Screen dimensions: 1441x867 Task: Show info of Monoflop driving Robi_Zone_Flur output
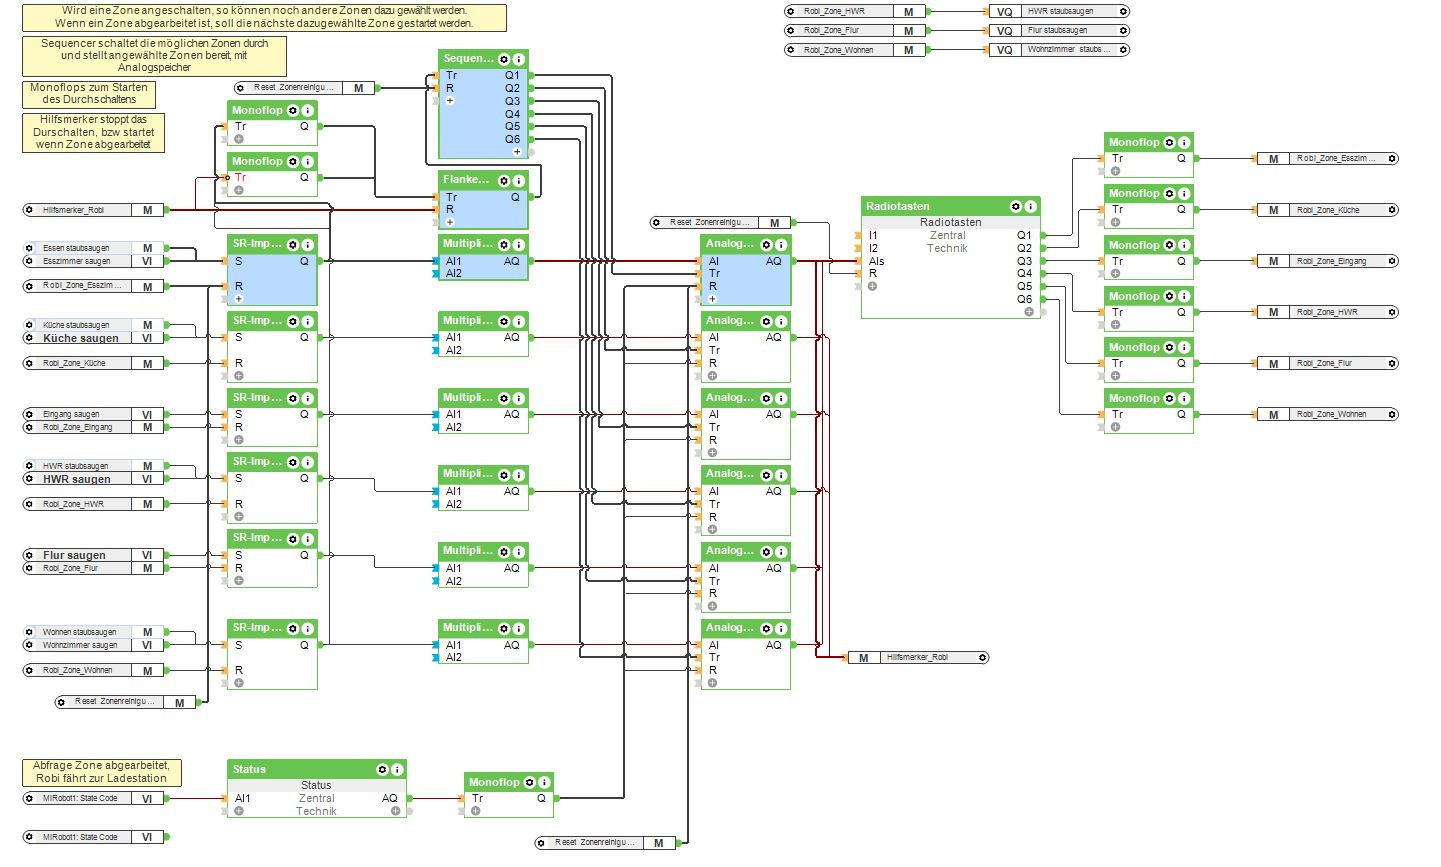point(1183,347)
